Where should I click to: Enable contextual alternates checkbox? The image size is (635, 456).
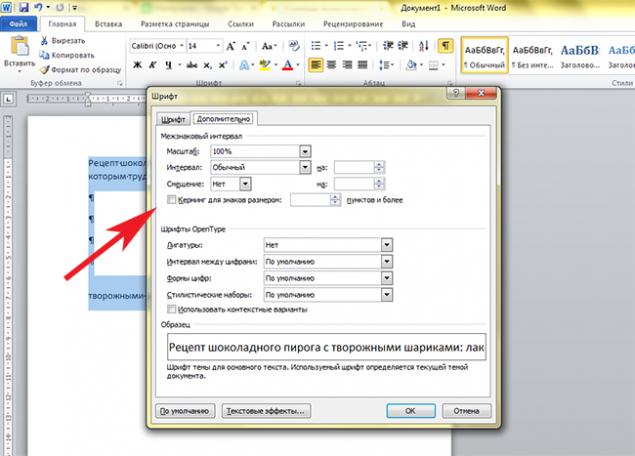(x=172, y=309)
